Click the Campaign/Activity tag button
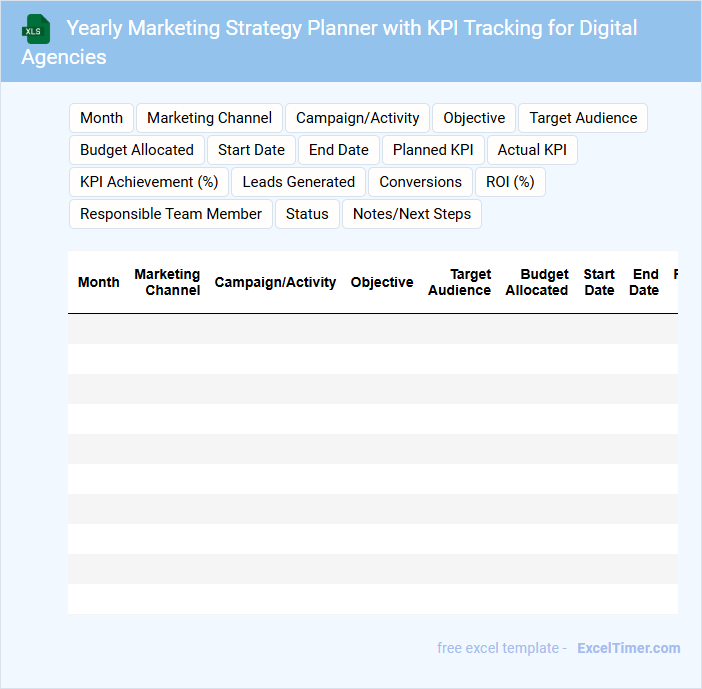Viewport: 702px width, 689px height. click(x=357, y=118)
